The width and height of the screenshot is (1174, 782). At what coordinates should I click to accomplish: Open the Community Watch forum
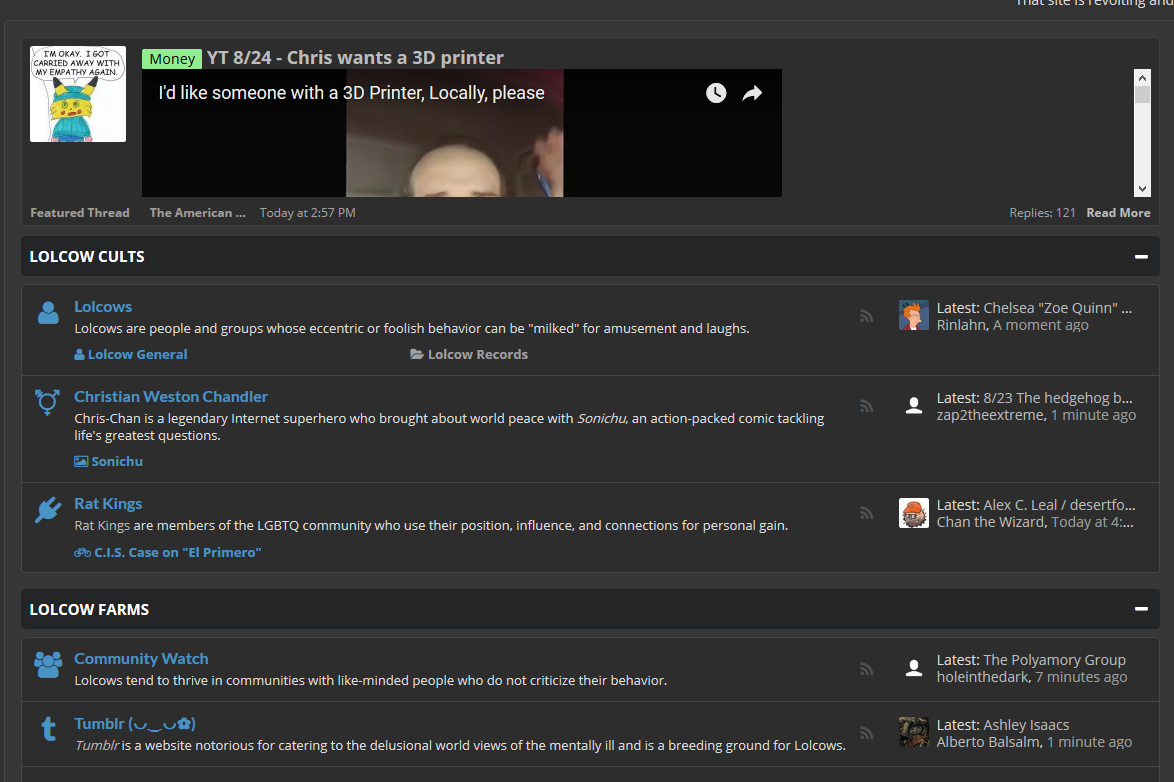click(141, 658)
